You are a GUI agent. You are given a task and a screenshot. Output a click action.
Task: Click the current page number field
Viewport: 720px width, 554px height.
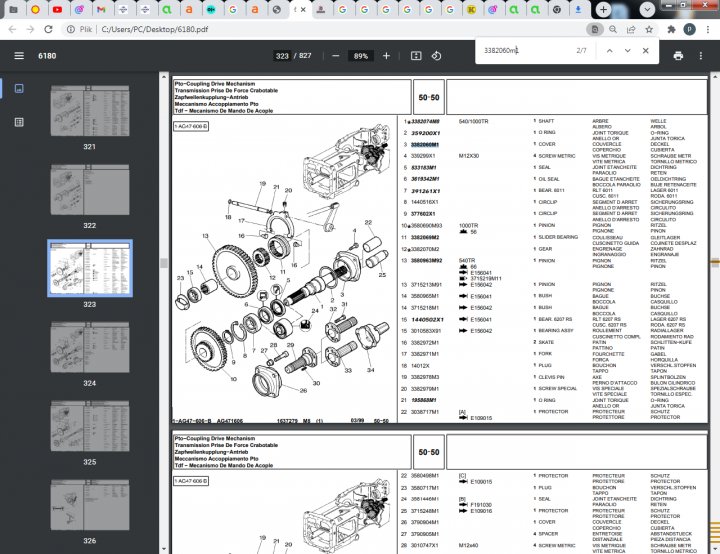point(282,56)
